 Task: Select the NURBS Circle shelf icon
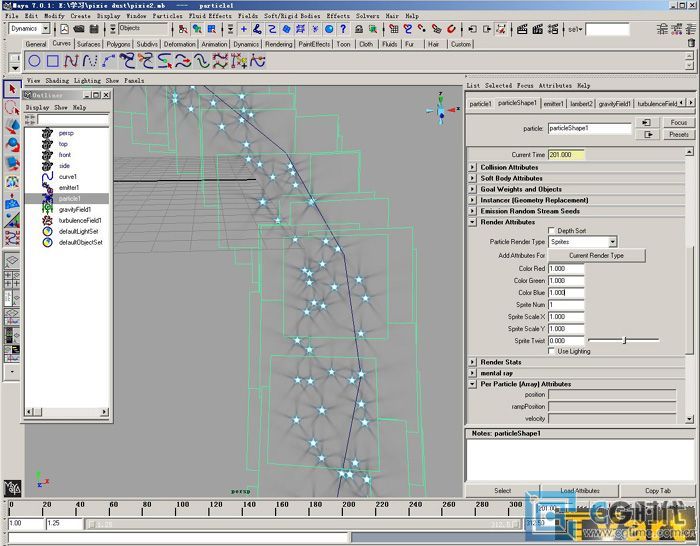(x=34, y=61)
